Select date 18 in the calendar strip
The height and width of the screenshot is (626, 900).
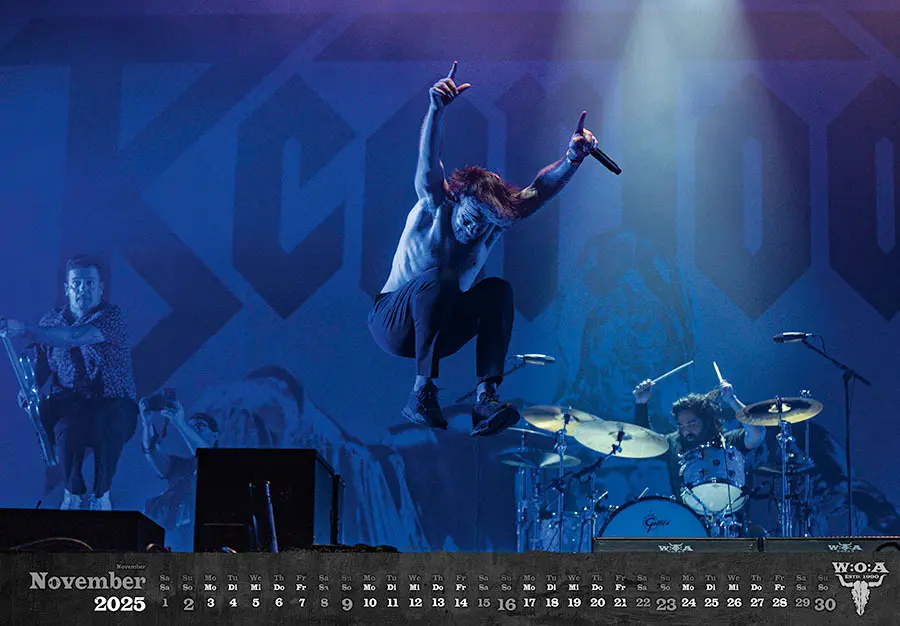tap(552, 602)
